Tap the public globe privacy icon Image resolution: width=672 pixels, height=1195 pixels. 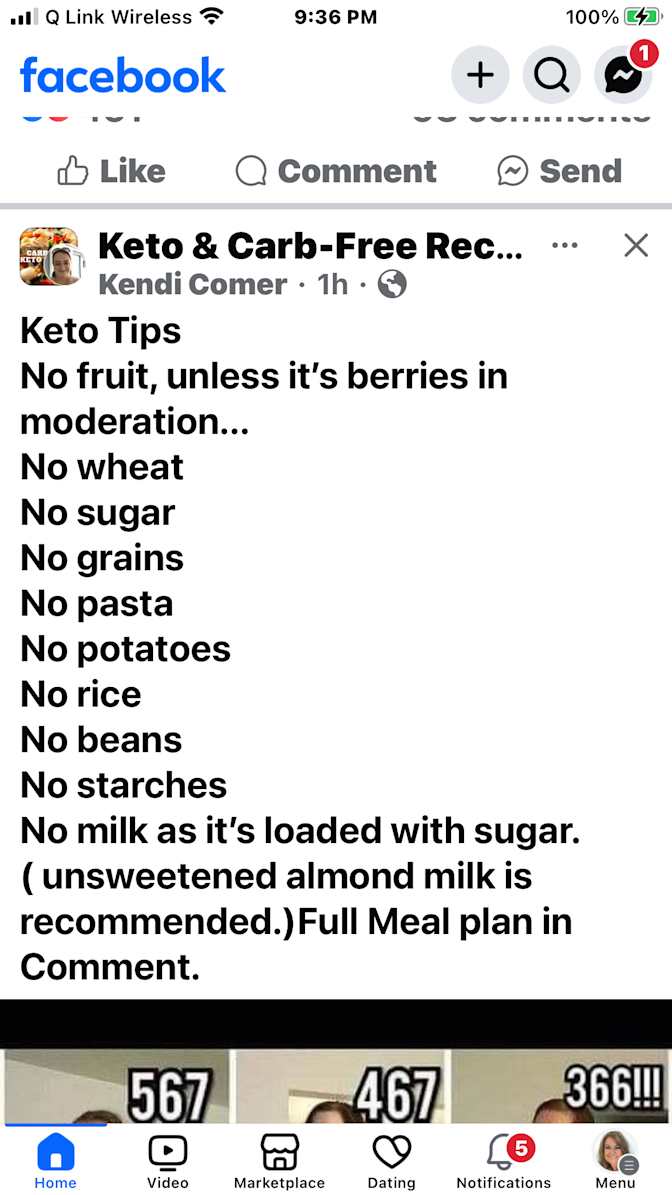tap(392, 285)
